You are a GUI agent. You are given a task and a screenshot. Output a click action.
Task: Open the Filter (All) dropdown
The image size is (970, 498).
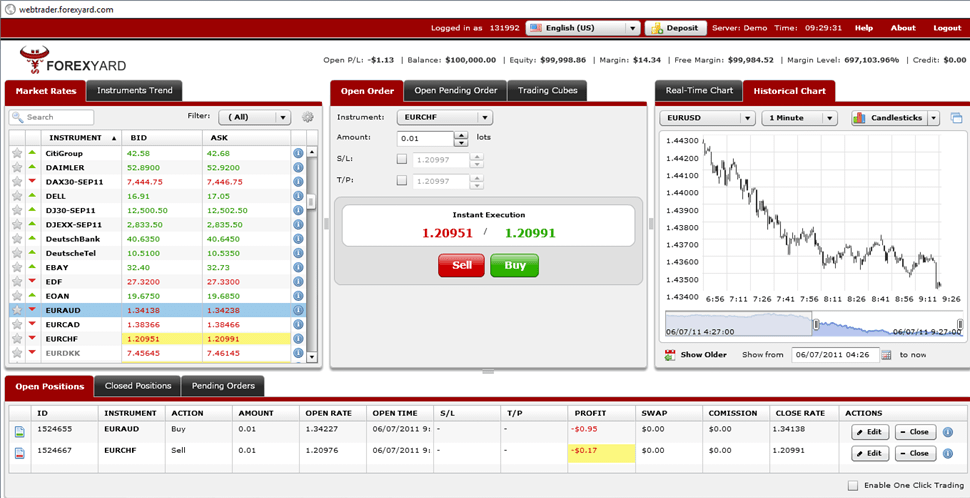(254, 117)
